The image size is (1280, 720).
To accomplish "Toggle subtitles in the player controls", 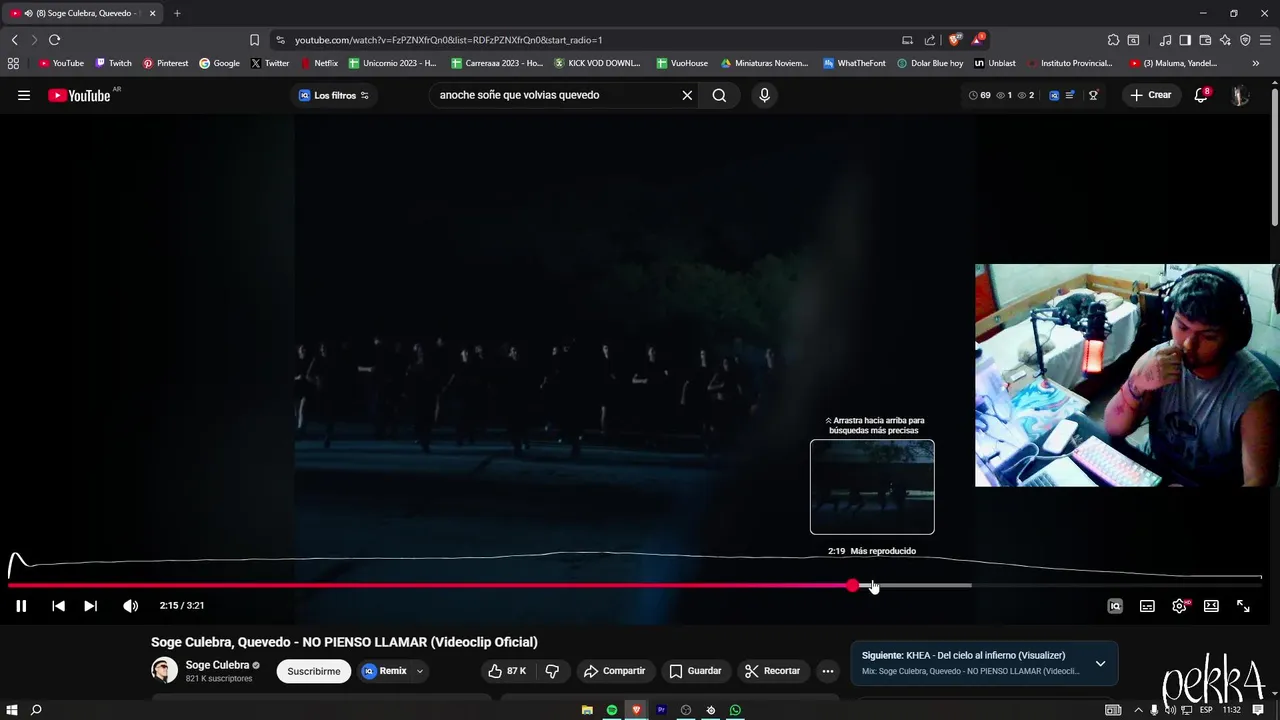I will point(1147,606).
